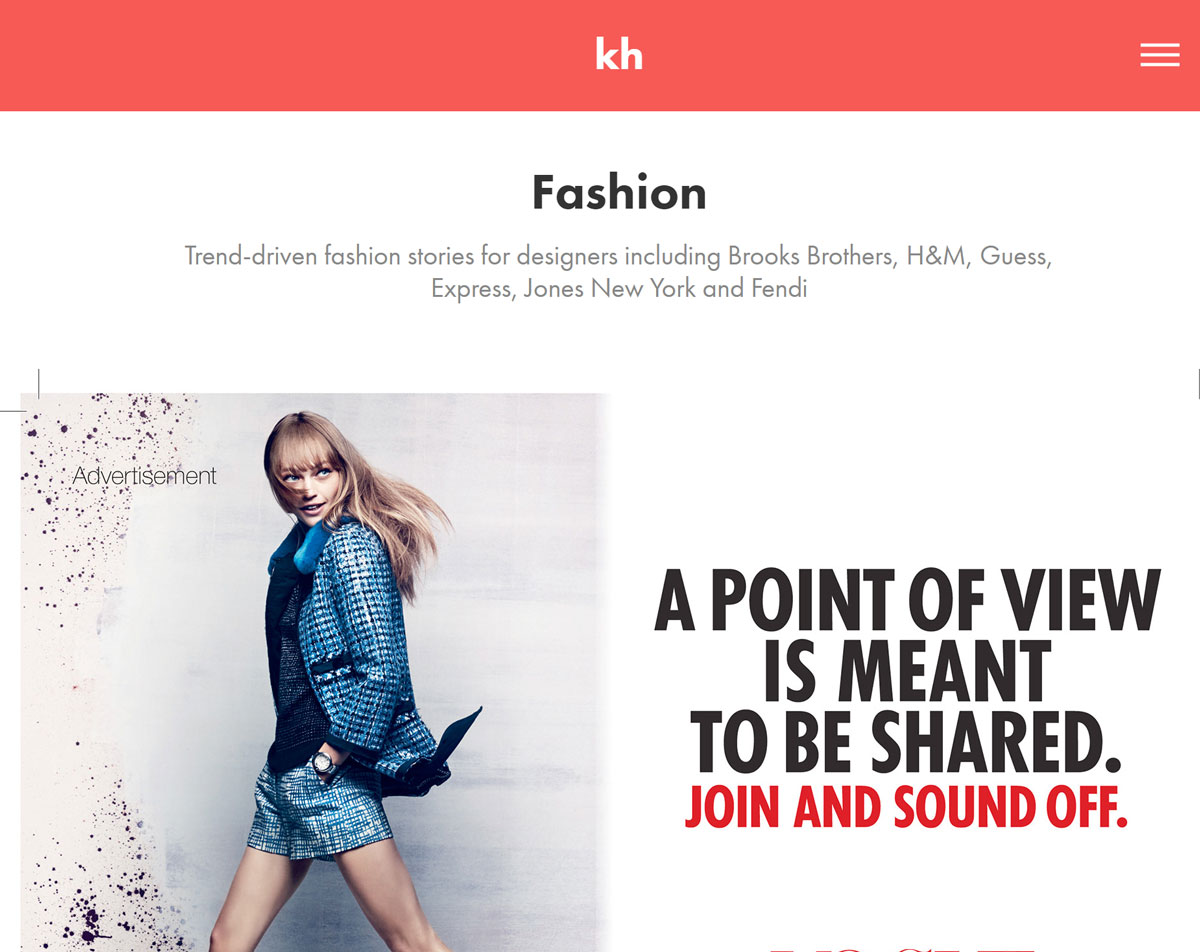Click the TO BE SHARED. line
The image size is (1200, 952).
pos(906,741)
